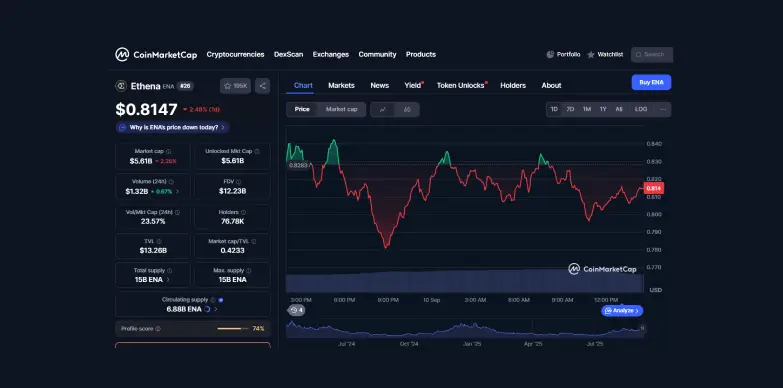Switch to the Yield tab
This screenshot has height=388, width=783.
tap(412, 85)
